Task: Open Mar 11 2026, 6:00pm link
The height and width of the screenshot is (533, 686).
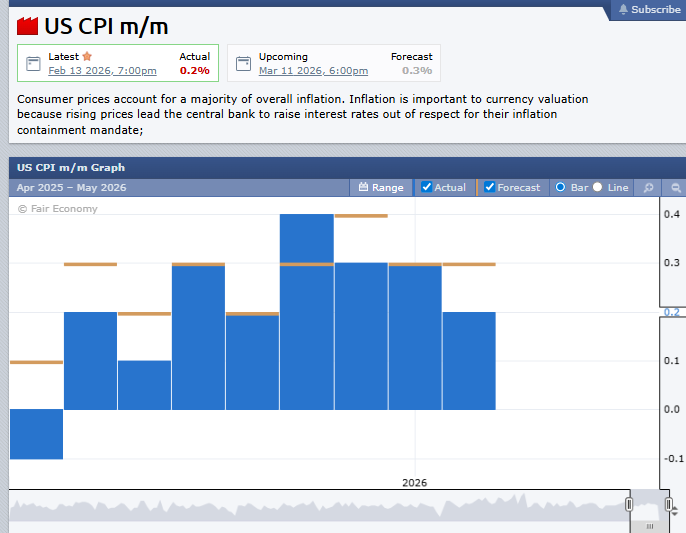Action: (x=313, y=70)
